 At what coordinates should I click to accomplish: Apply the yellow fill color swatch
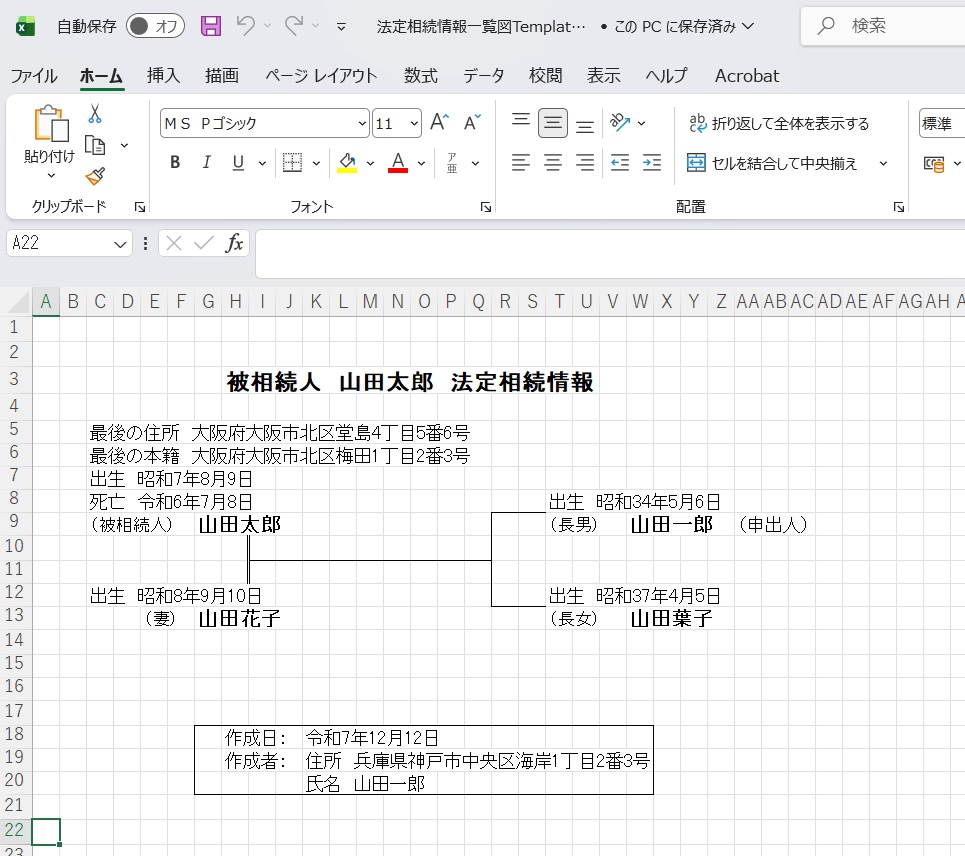(x=347, y=163)
